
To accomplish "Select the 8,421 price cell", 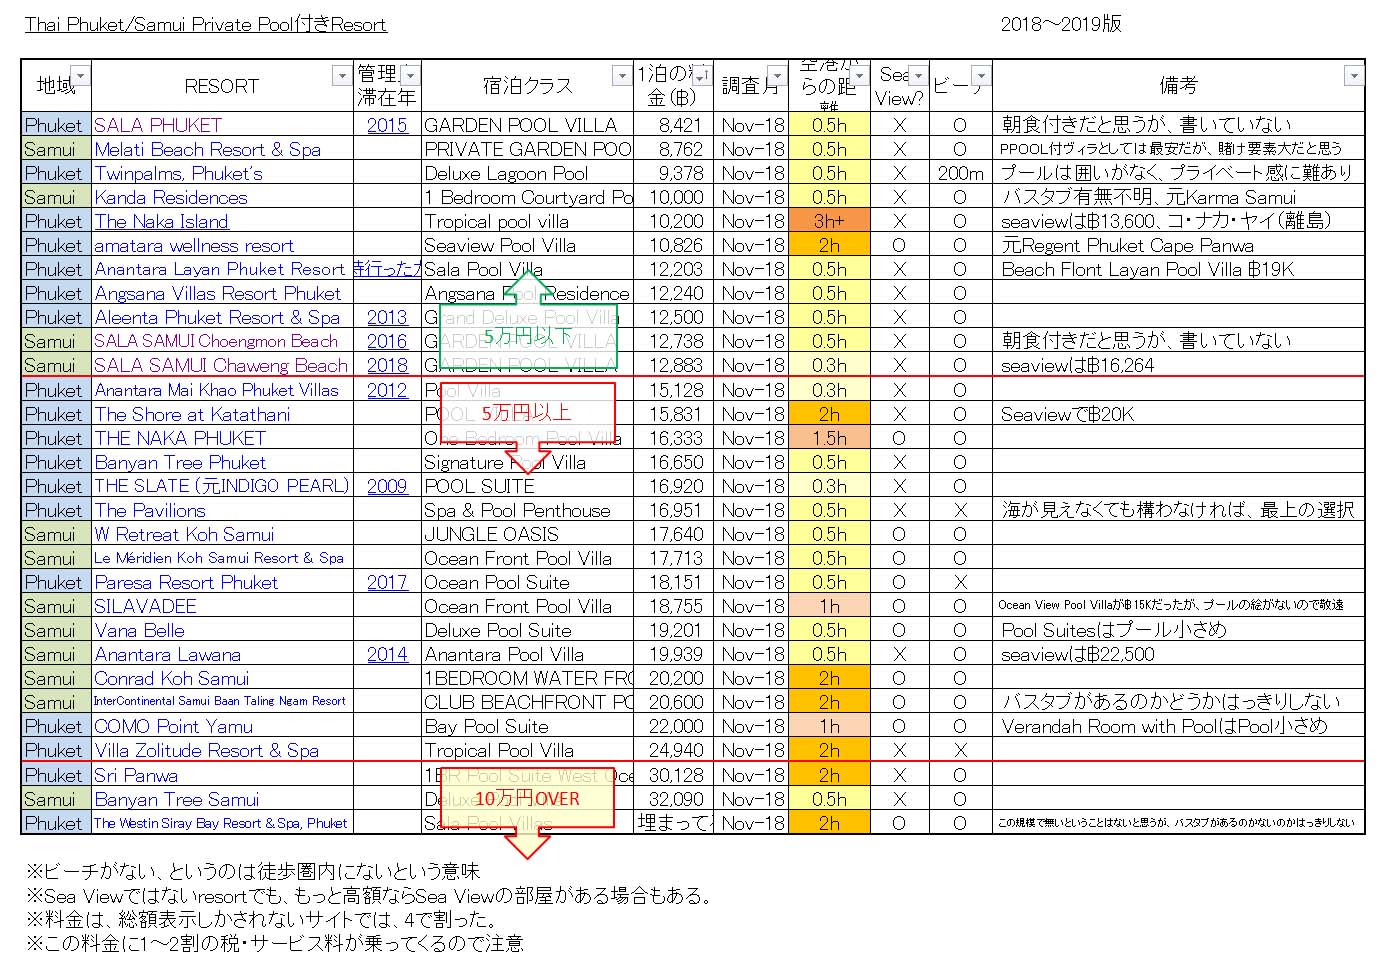I will pos(675,125).
